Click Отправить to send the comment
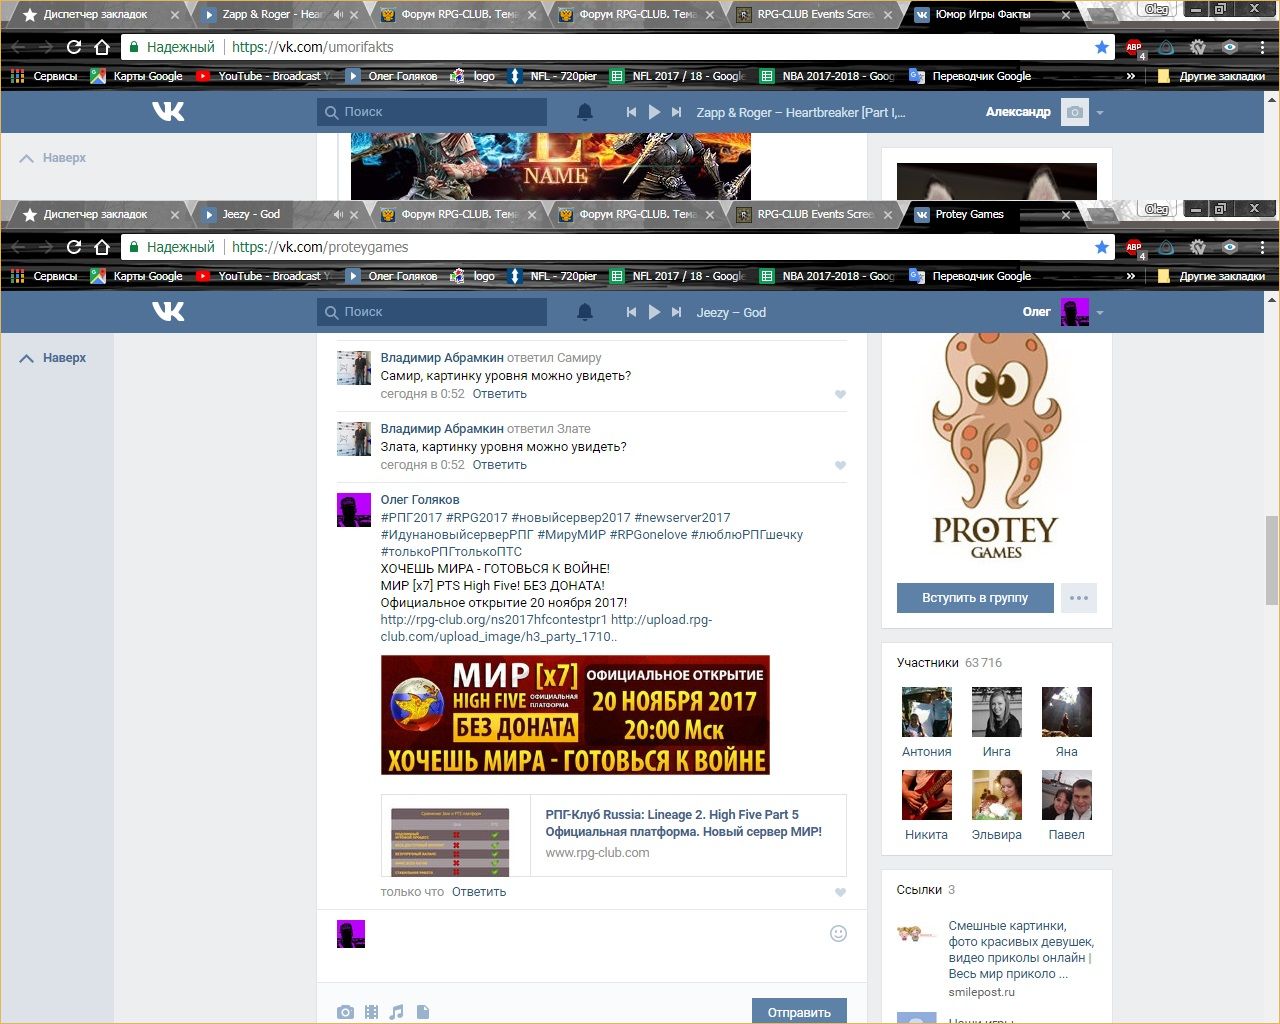 point(799,1011)
